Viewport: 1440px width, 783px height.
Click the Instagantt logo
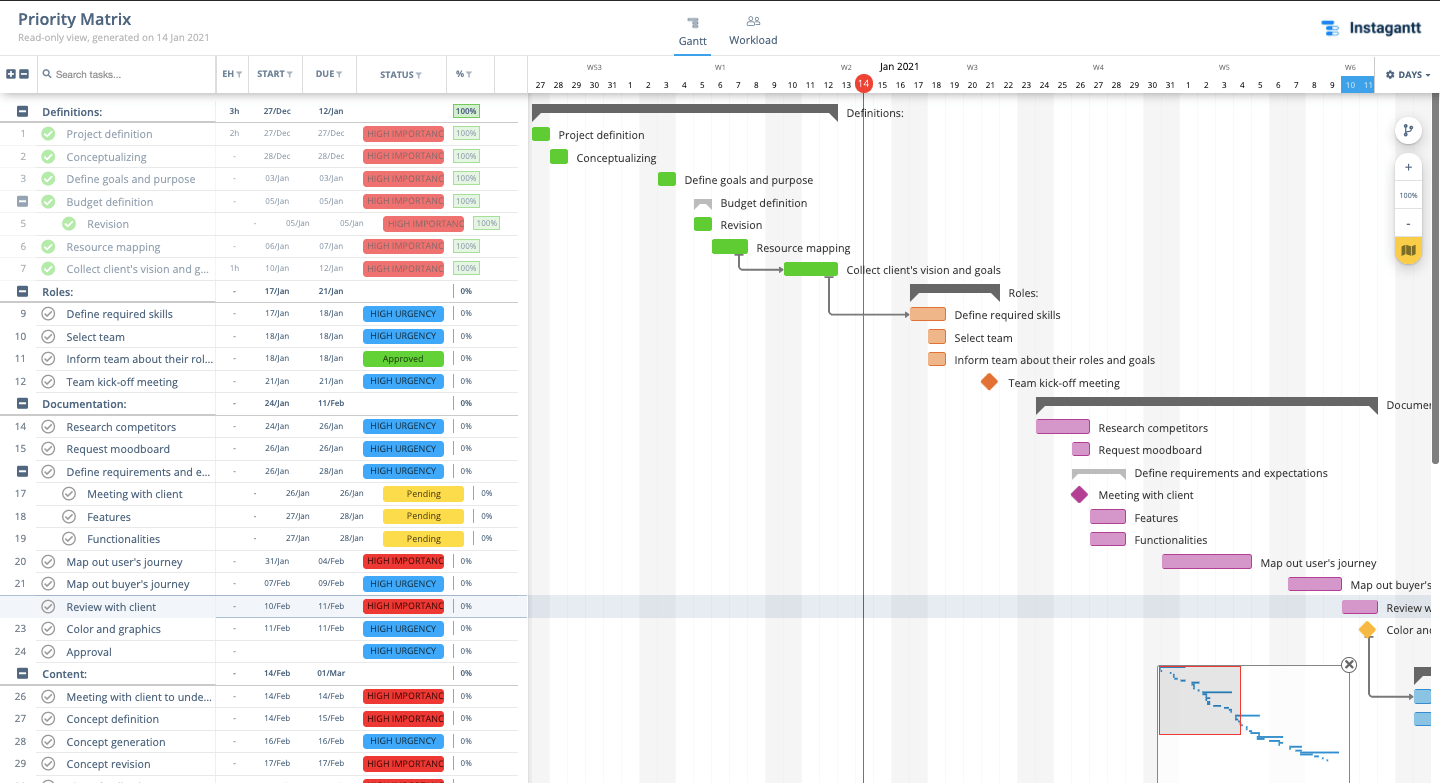(1369, 29)
